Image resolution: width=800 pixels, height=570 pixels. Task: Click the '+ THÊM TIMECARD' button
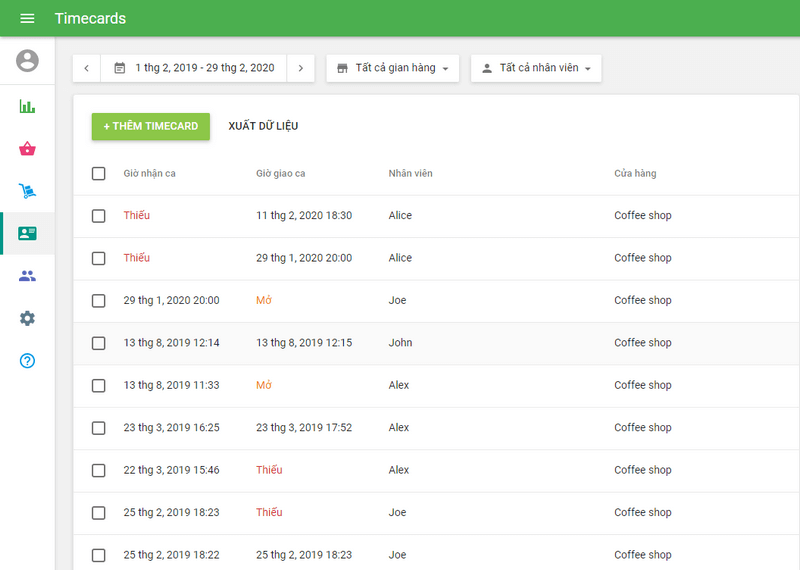pos(151,126)
